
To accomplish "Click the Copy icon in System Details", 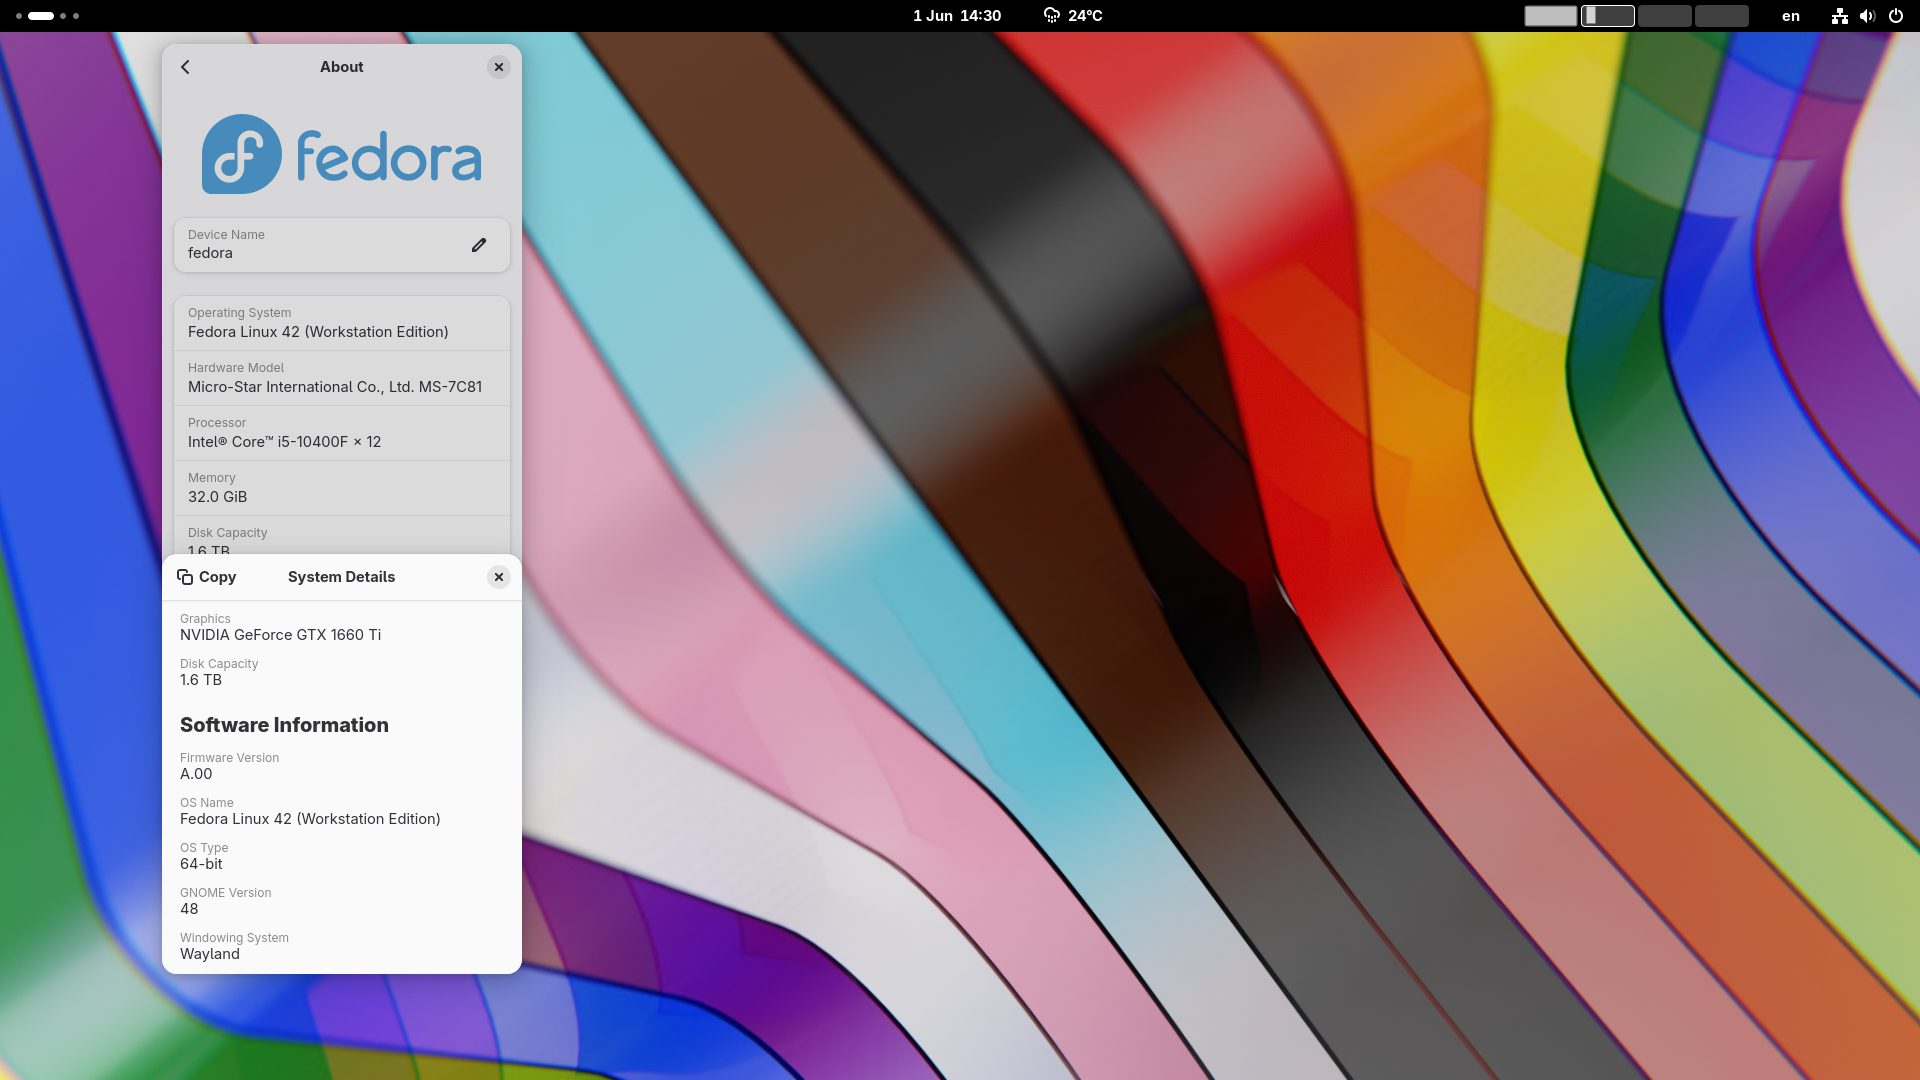I will click(x=185, y=577).
